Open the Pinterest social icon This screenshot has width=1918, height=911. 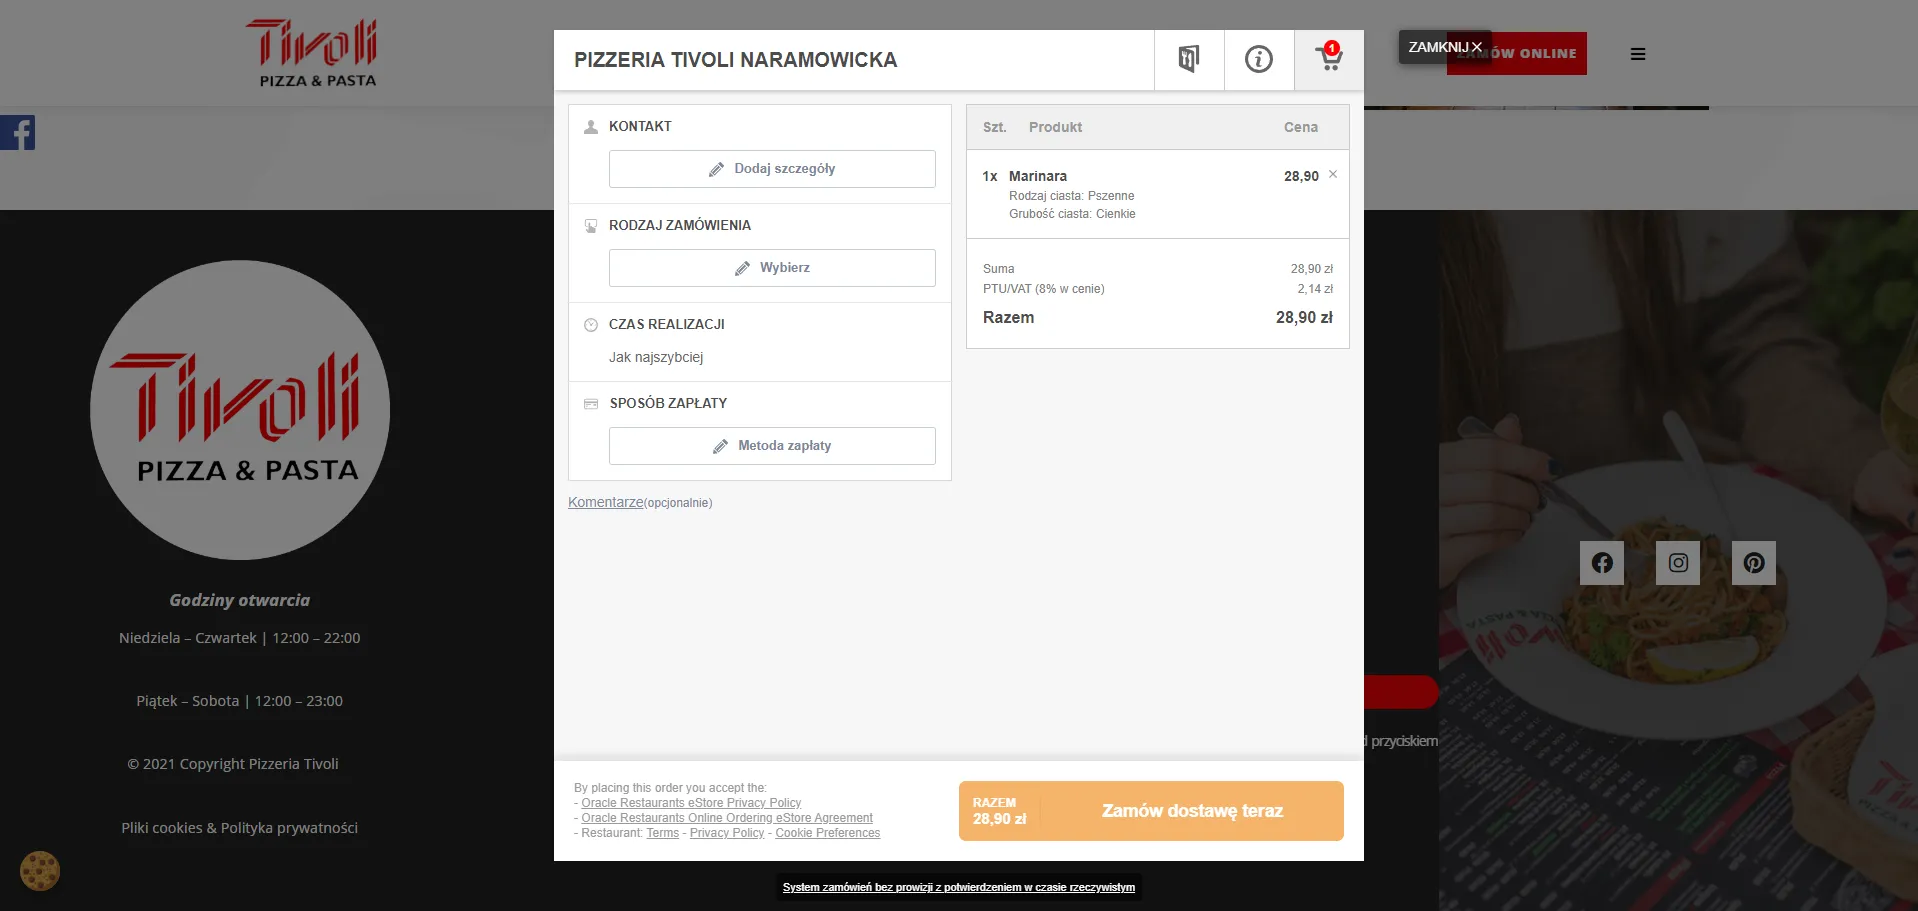[x=1753, y=563]
